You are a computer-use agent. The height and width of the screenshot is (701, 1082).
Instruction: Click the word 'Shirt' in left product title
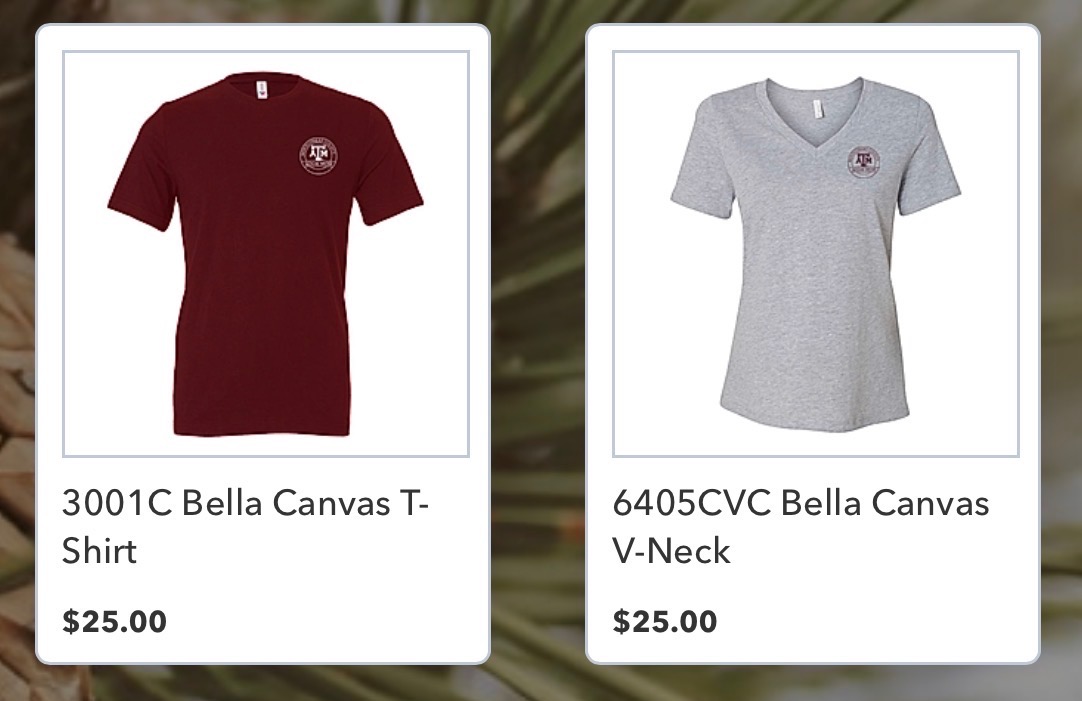99,550
